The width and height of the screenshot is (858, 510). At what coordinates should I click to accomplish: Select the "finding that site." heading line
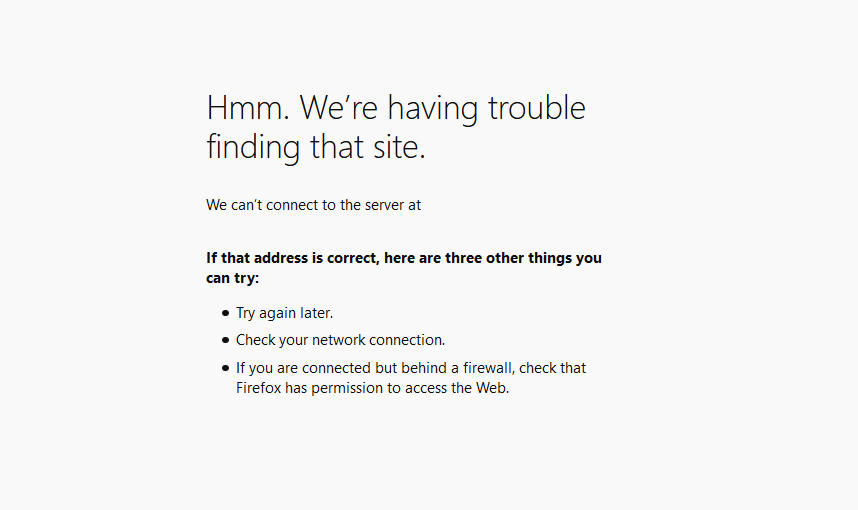[316, 147]
